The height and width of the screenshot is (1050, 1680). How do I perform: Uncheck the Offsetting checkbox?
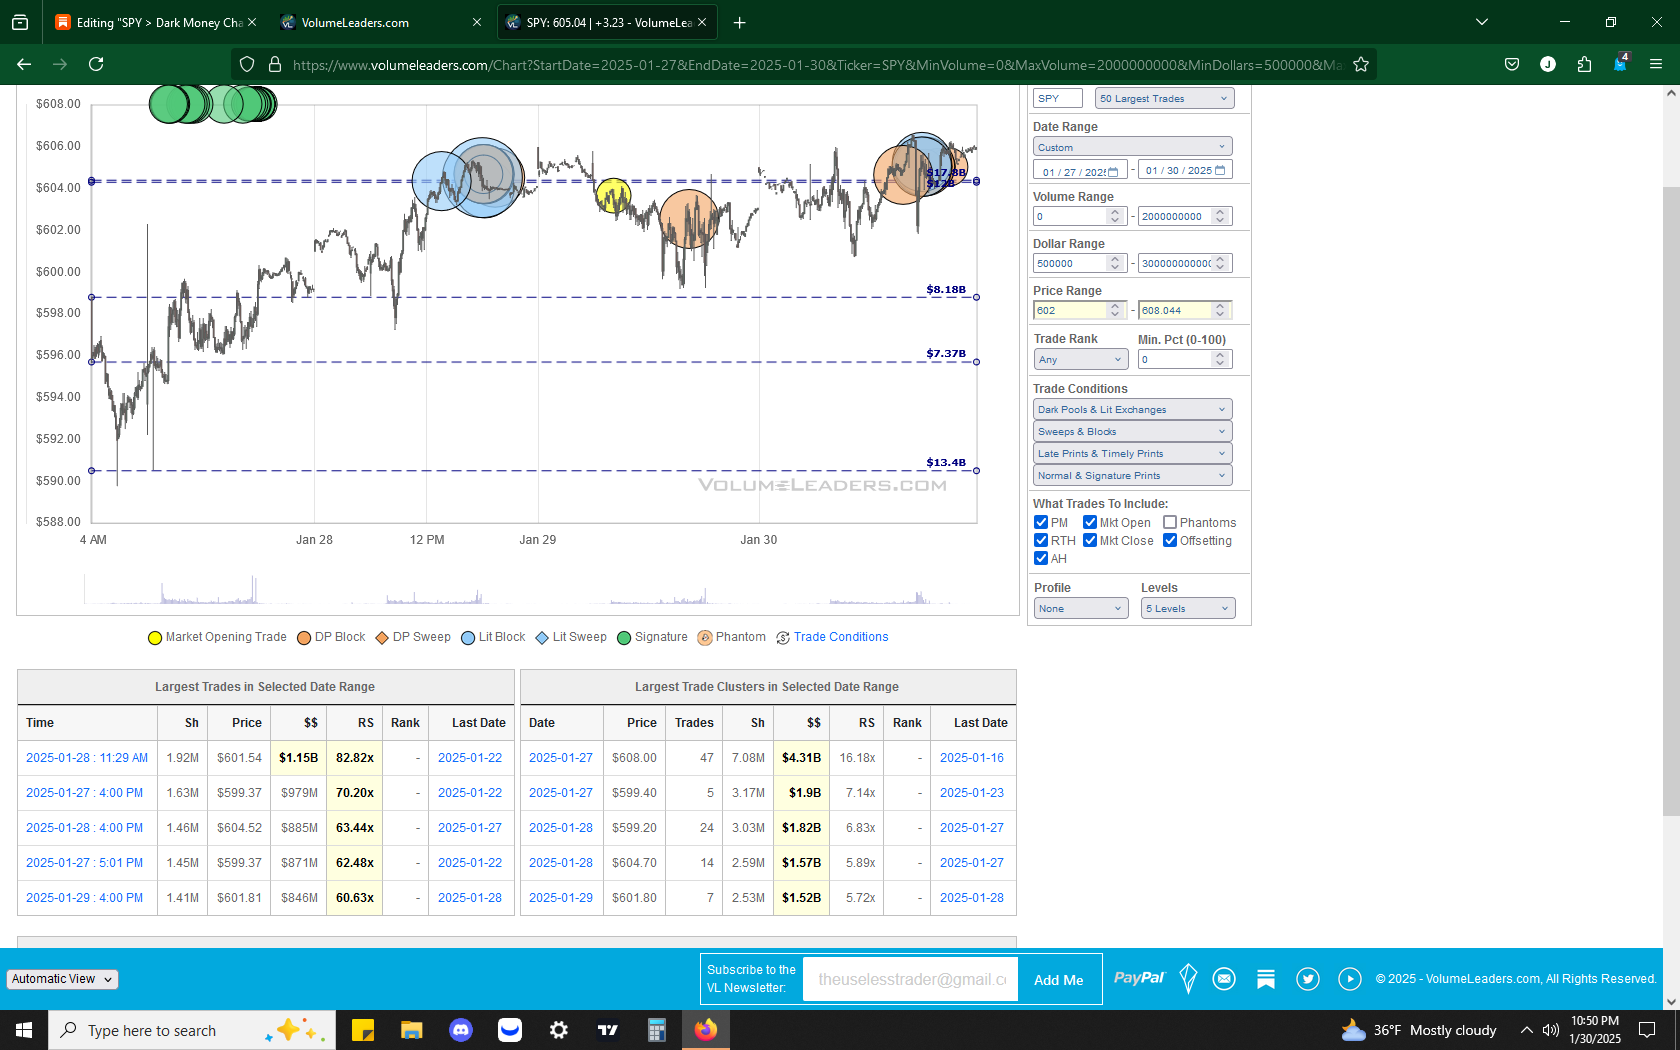1170,540
